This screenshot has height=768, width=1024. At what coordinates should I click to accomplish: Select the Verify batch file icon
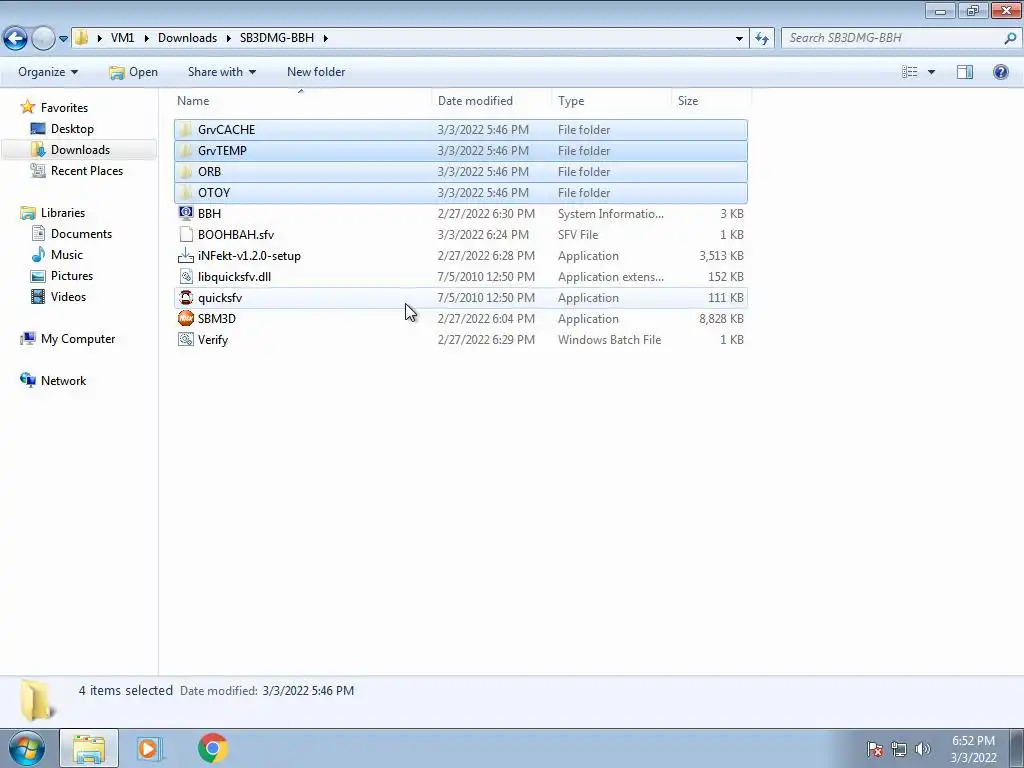tap(186, 339)
